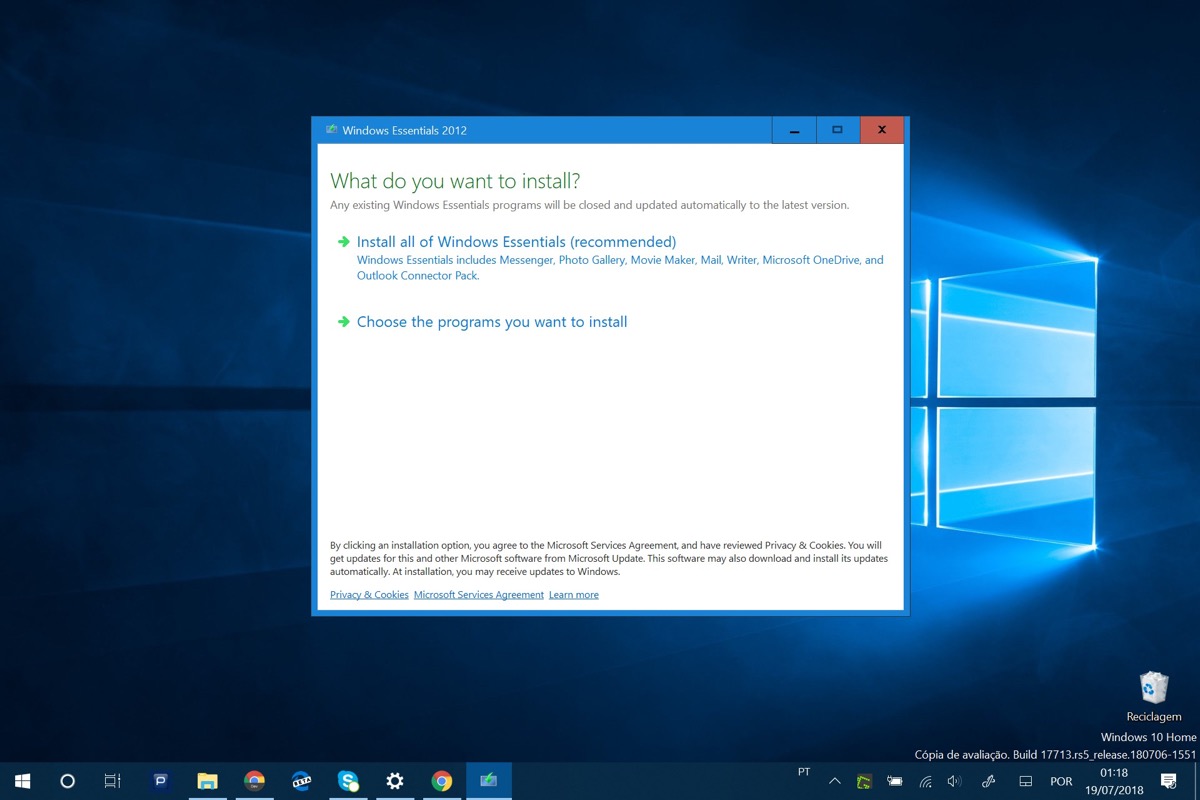
Task: Open Task View from the taskbar
Action: click(x=113, y=781)
